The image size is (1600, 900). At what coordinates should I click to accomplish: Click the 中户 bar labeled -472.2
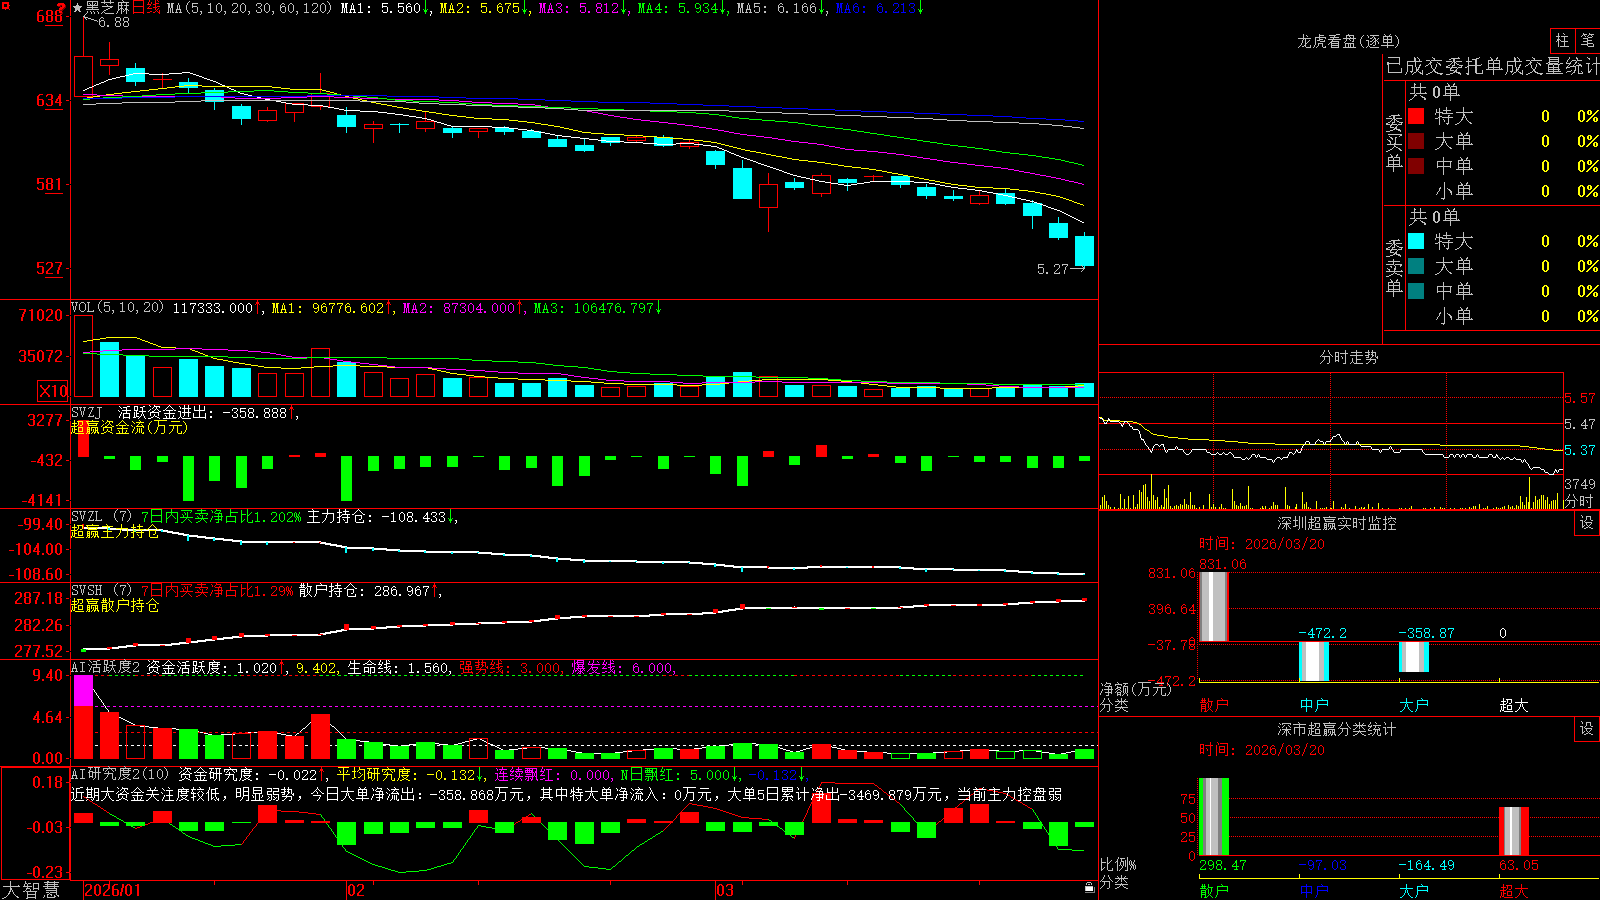[x=1314, y=661]
